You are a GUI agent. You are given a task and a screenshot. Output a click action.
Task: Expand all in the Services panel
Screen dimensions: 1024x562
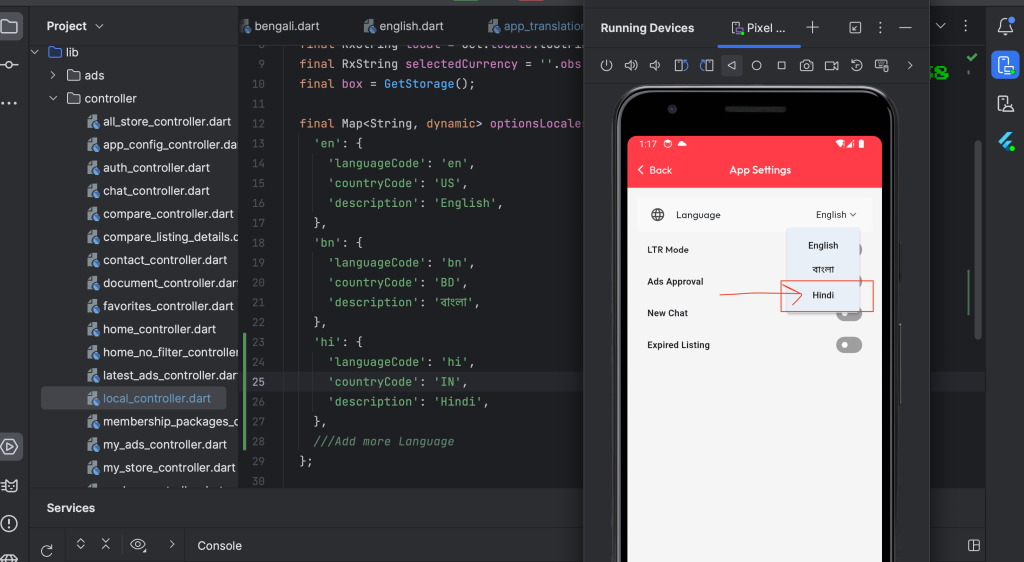coord(81,544)
